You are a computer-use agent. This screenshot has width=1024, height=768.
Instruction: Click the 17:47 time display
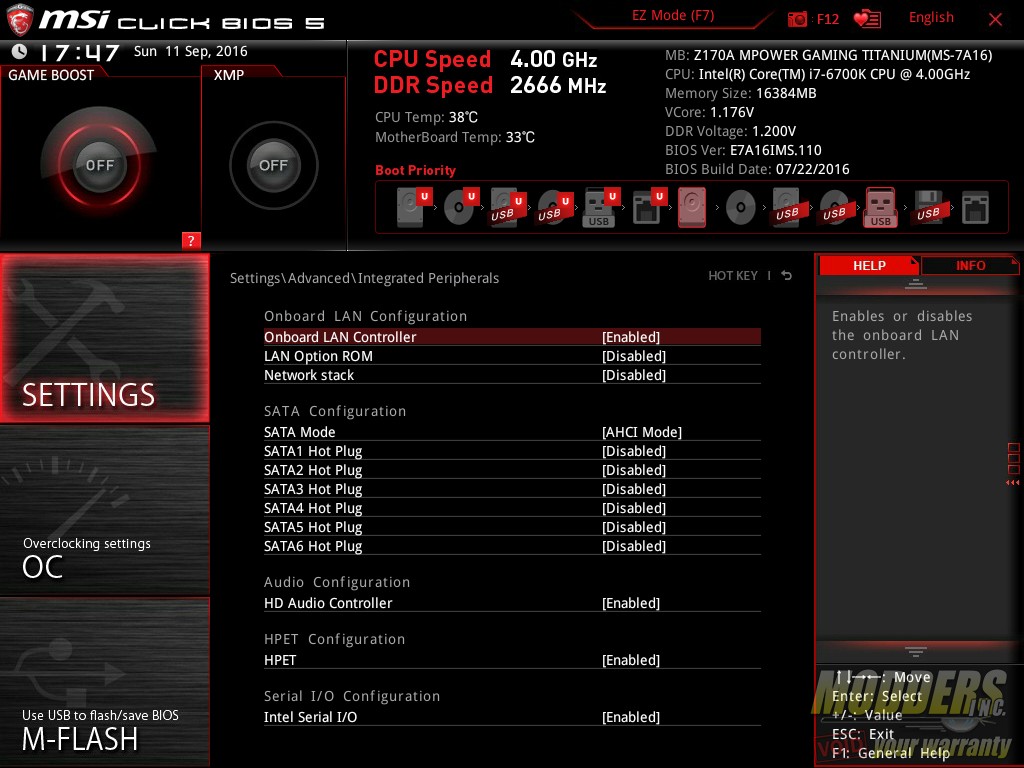80,52
